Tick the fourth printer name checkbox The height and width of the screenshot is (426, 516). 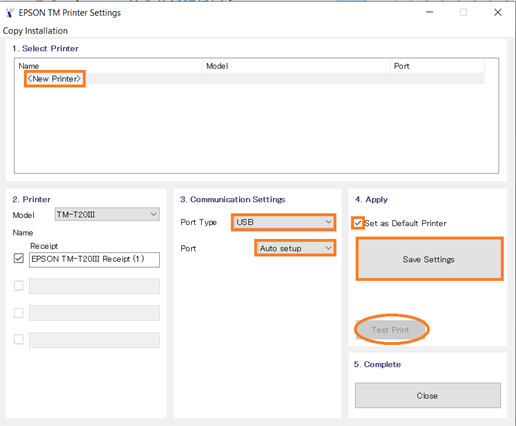click(x=19, y=339)
